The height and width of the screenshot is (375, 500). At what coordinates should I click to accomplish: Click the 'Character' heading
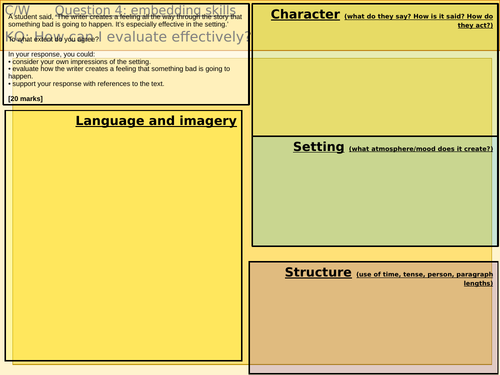click(305, 14)
